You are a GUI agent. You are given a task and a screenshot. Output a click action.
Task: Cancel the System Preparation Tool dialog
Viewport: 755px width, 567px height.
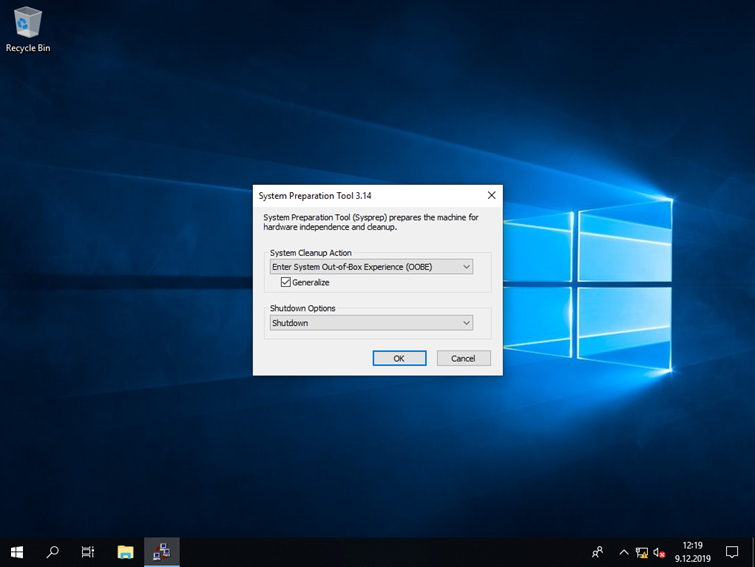(x=463, y=358)
